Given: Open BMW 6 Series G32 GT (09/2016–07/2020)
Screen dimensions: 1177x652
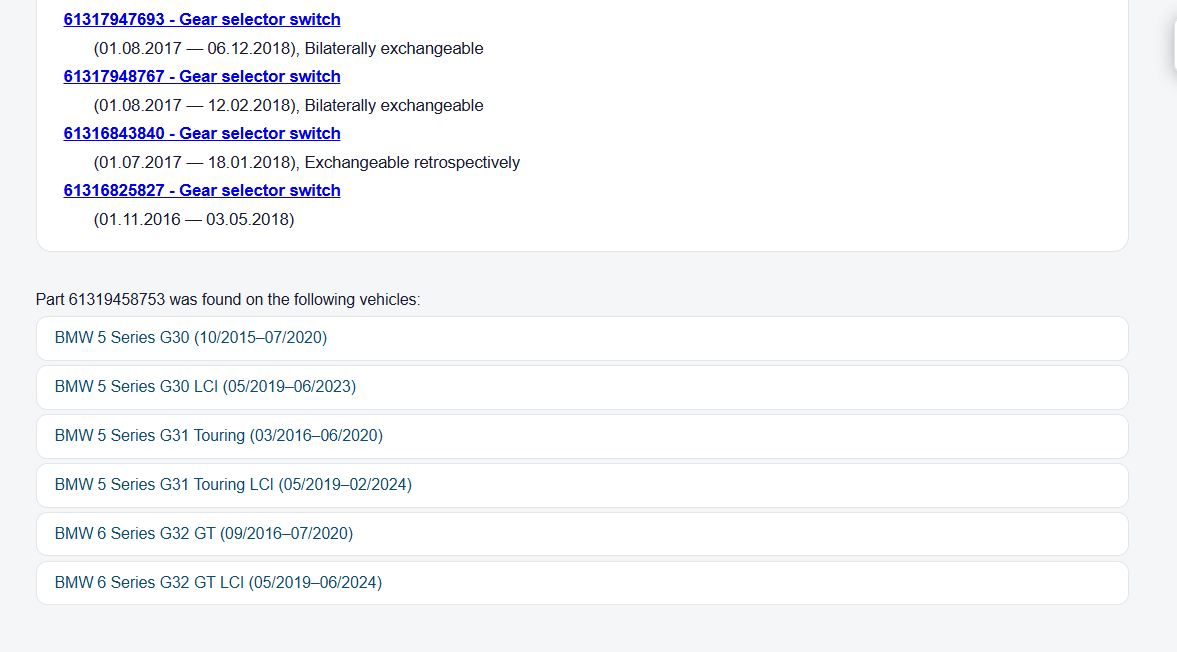Looking at the screenshot, I should tap(582, 534).
